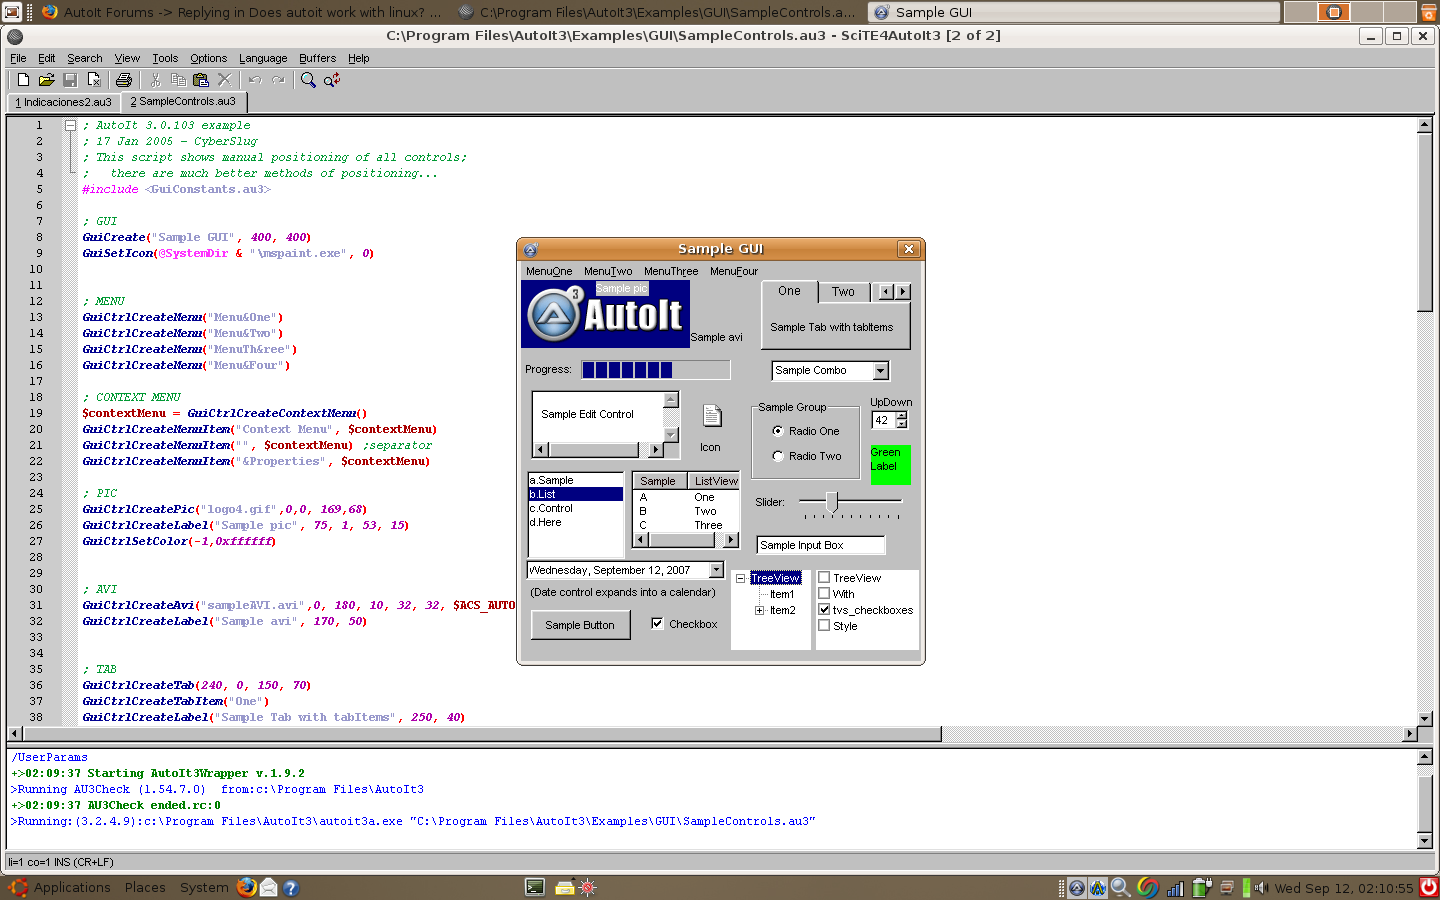Open the Help launcher in bottom panel

point(291,887)
